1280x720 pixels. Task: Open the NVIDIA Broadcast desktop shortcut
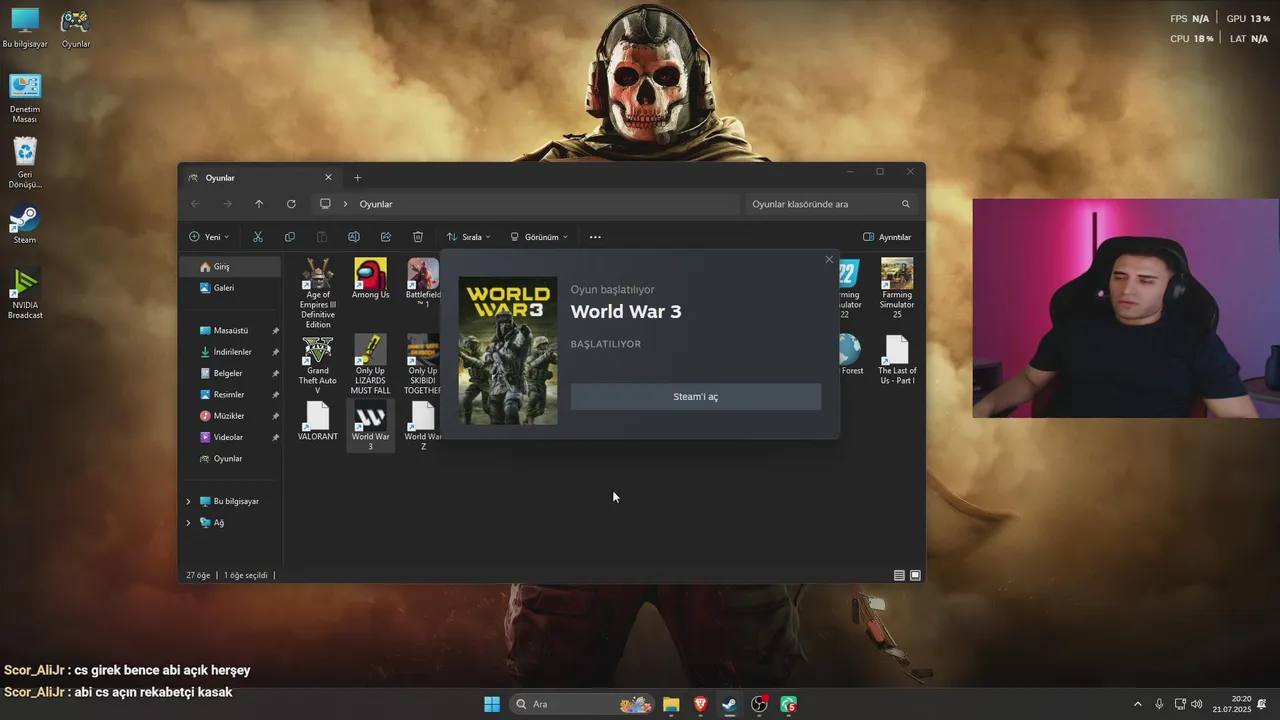25,294
